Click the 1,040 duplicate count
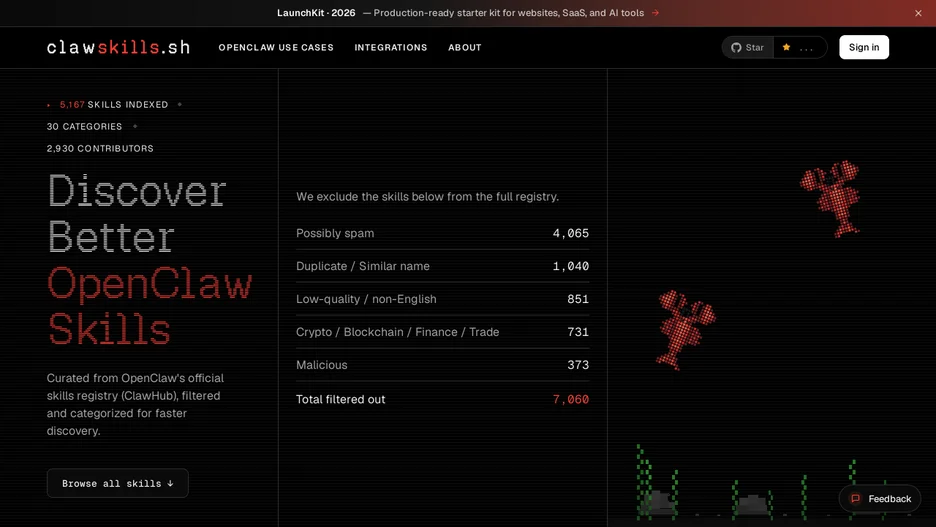Screen dimensions: 936x527 click(x=571, y=266)
